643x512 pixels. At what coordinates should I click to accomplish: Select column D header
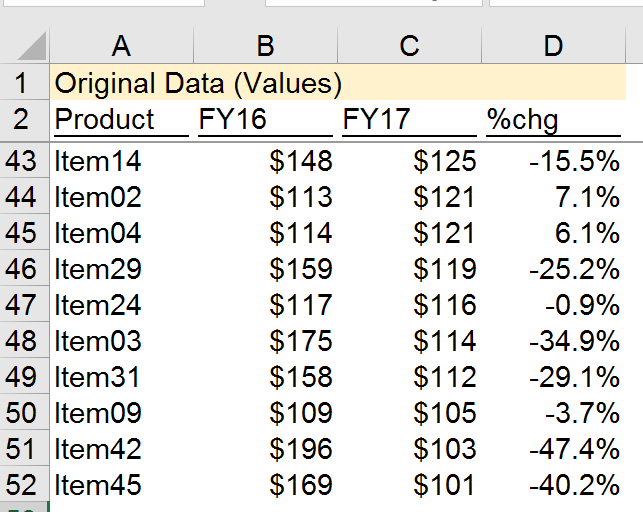pos(553,45)
